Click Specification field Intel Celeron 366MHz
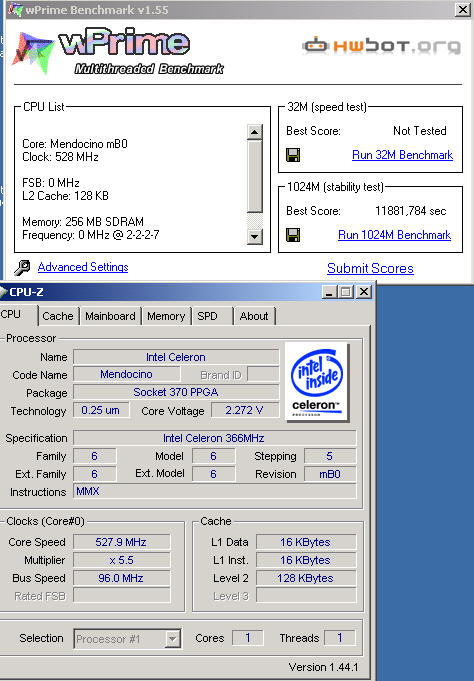This screenshot has width=474, height=681. tap(214, 438)
